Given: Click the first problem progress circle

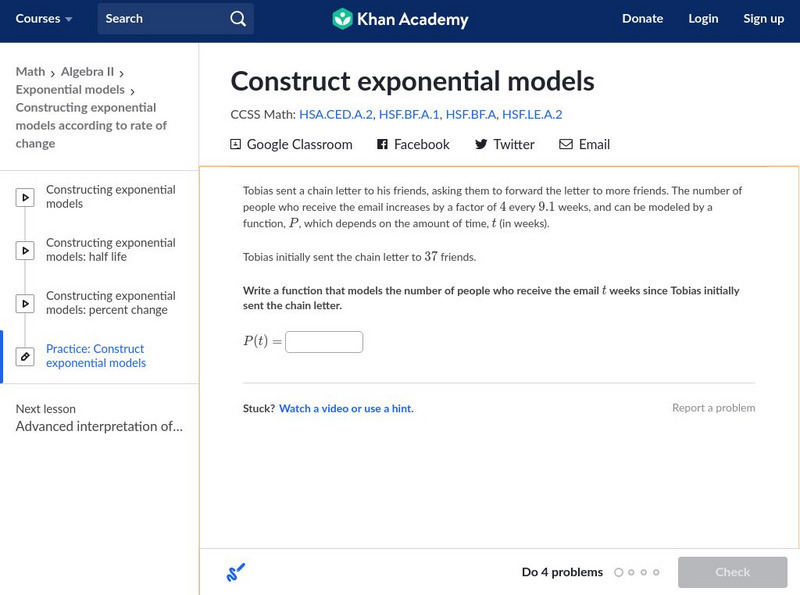Looking at the screenshot, I should (618, 572).
